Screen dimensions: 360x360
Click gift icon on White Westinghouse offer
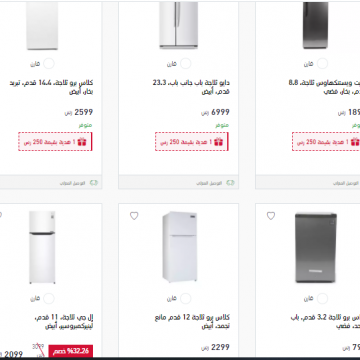(x=355, y=142)
